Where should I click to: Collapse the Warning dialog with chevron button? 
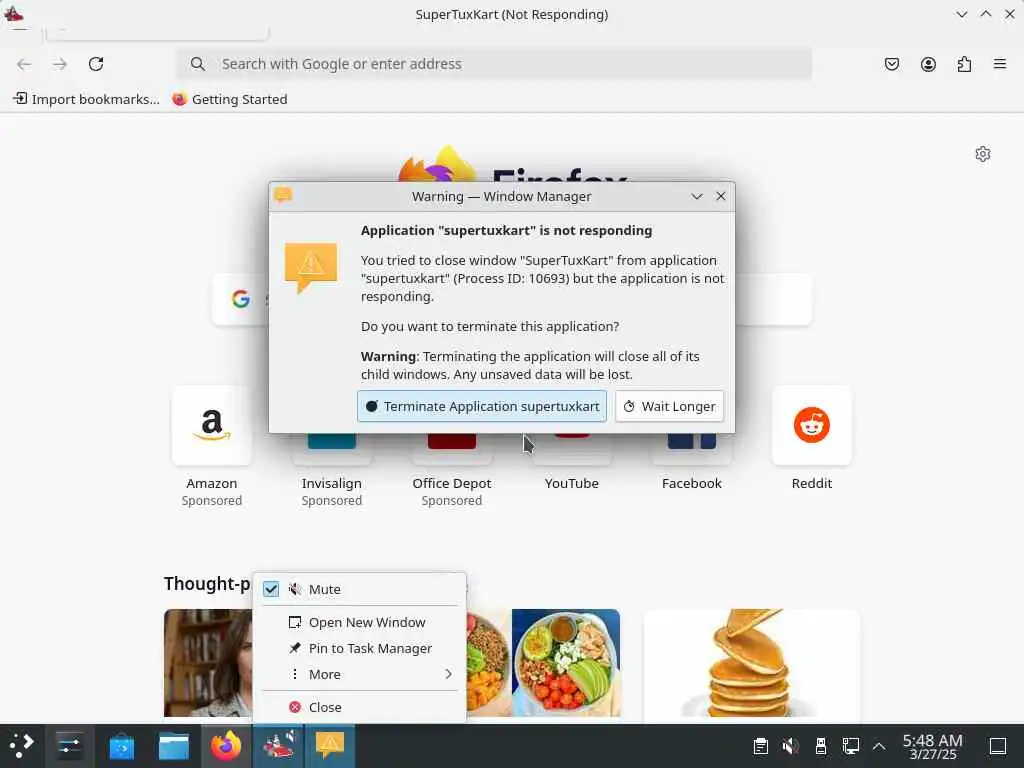(x=697, y=197)
